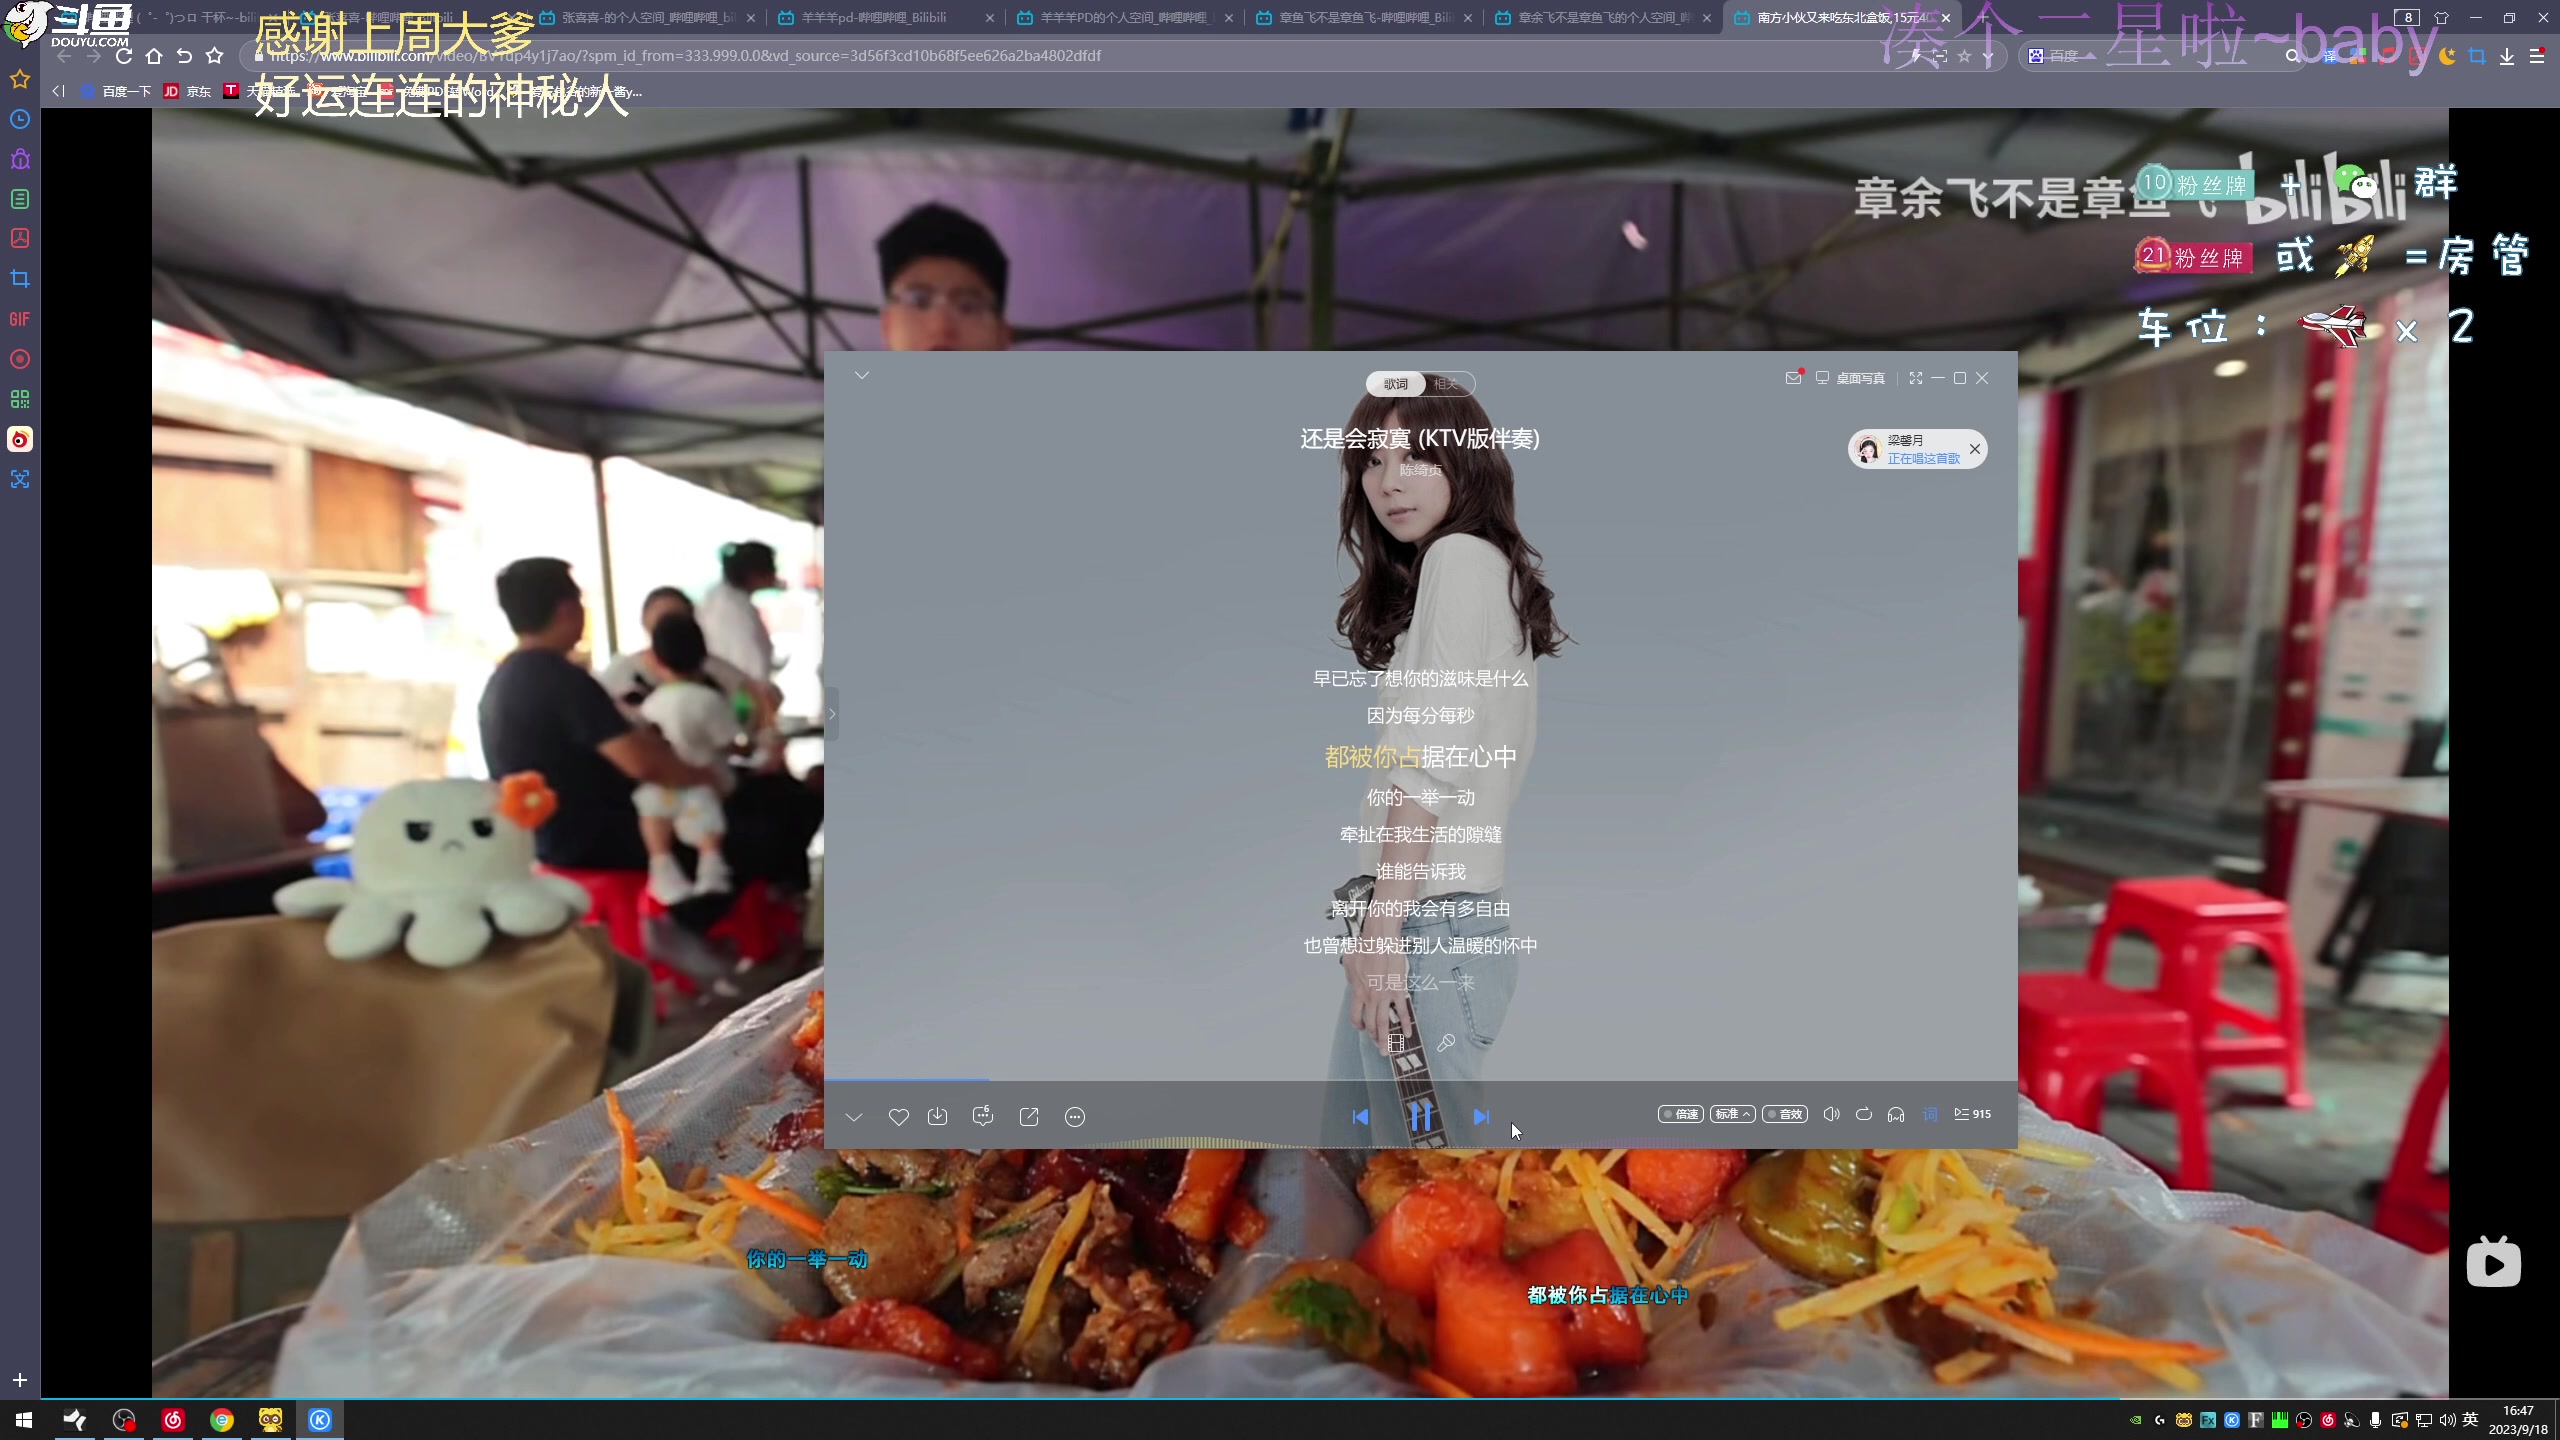Toggle the 音效 sound effect switch
The height and width of the screenshot is (1440, 2560).
1785,1114
